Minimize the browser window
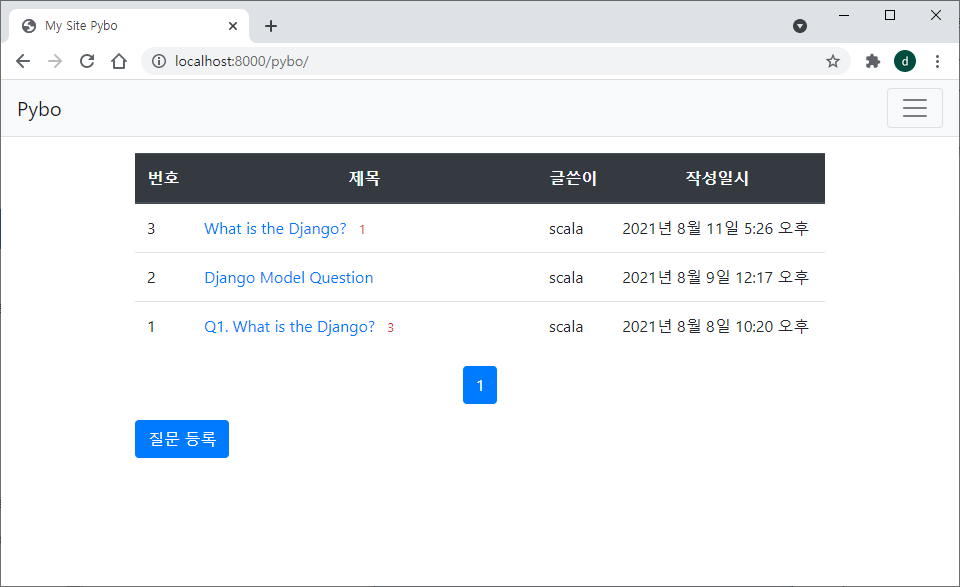This screenshot has width=960, height=587. click(844, 15)
